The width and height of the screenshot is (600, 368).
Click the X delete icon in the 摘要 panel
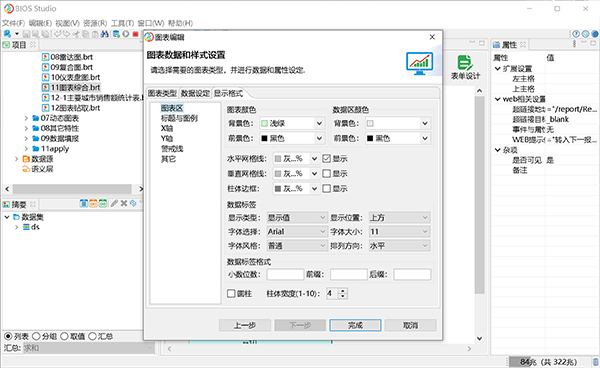point(124,204)
